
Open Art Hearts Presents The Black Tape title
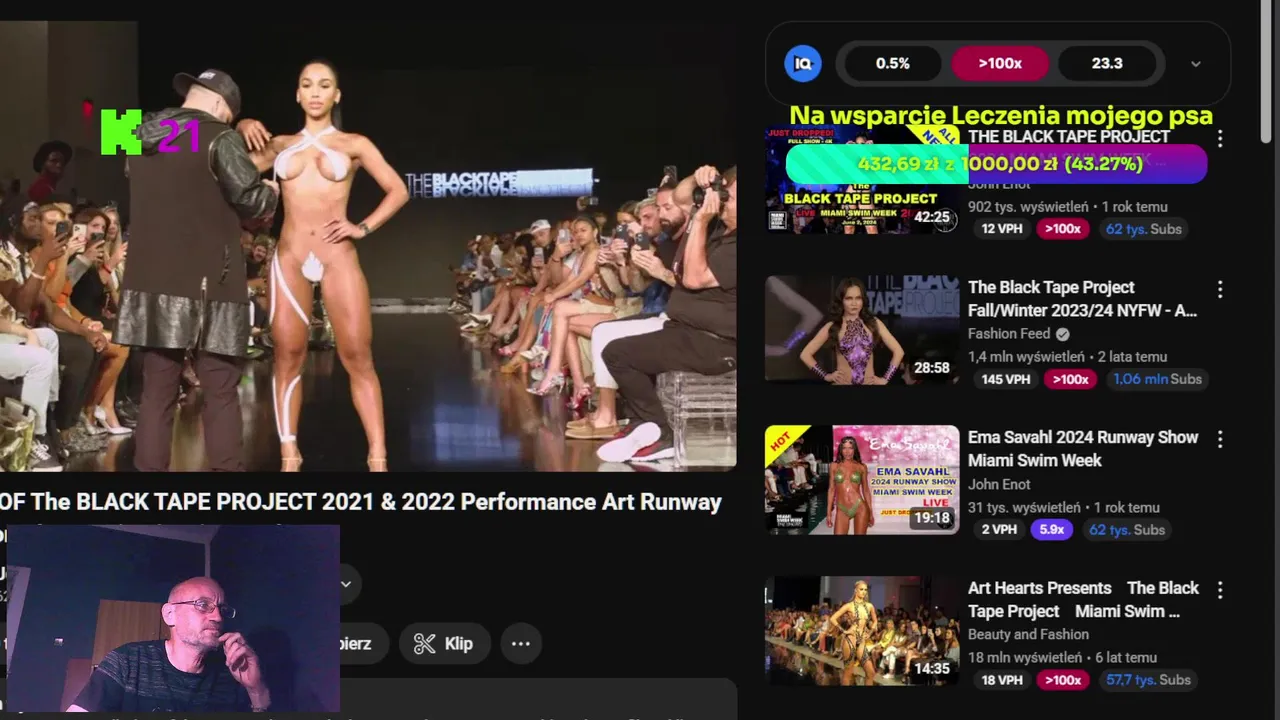pos(1083,599)
